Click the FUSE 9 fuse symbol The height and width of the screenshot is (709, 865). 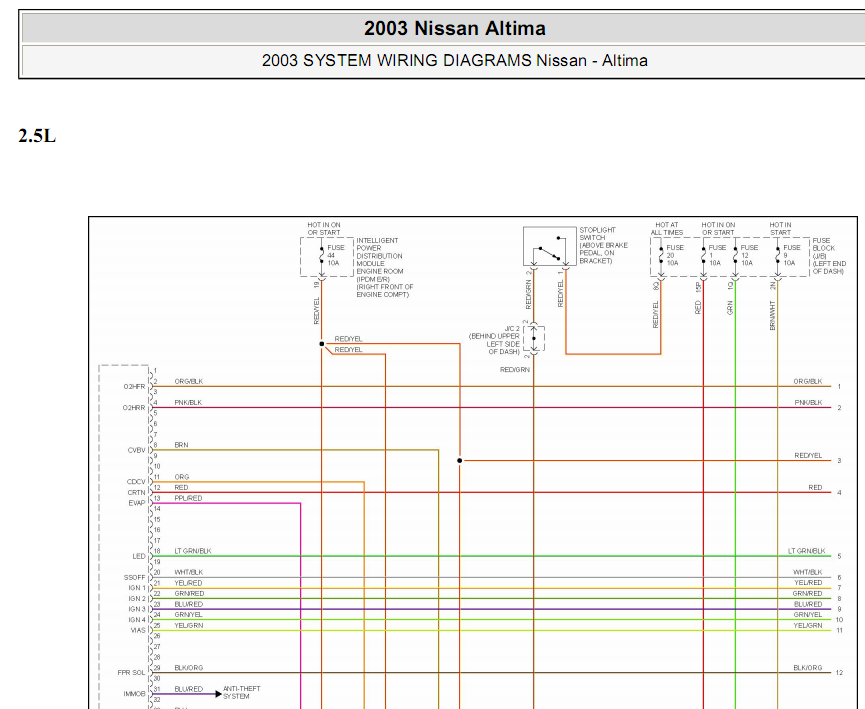[x=778, y=255]
